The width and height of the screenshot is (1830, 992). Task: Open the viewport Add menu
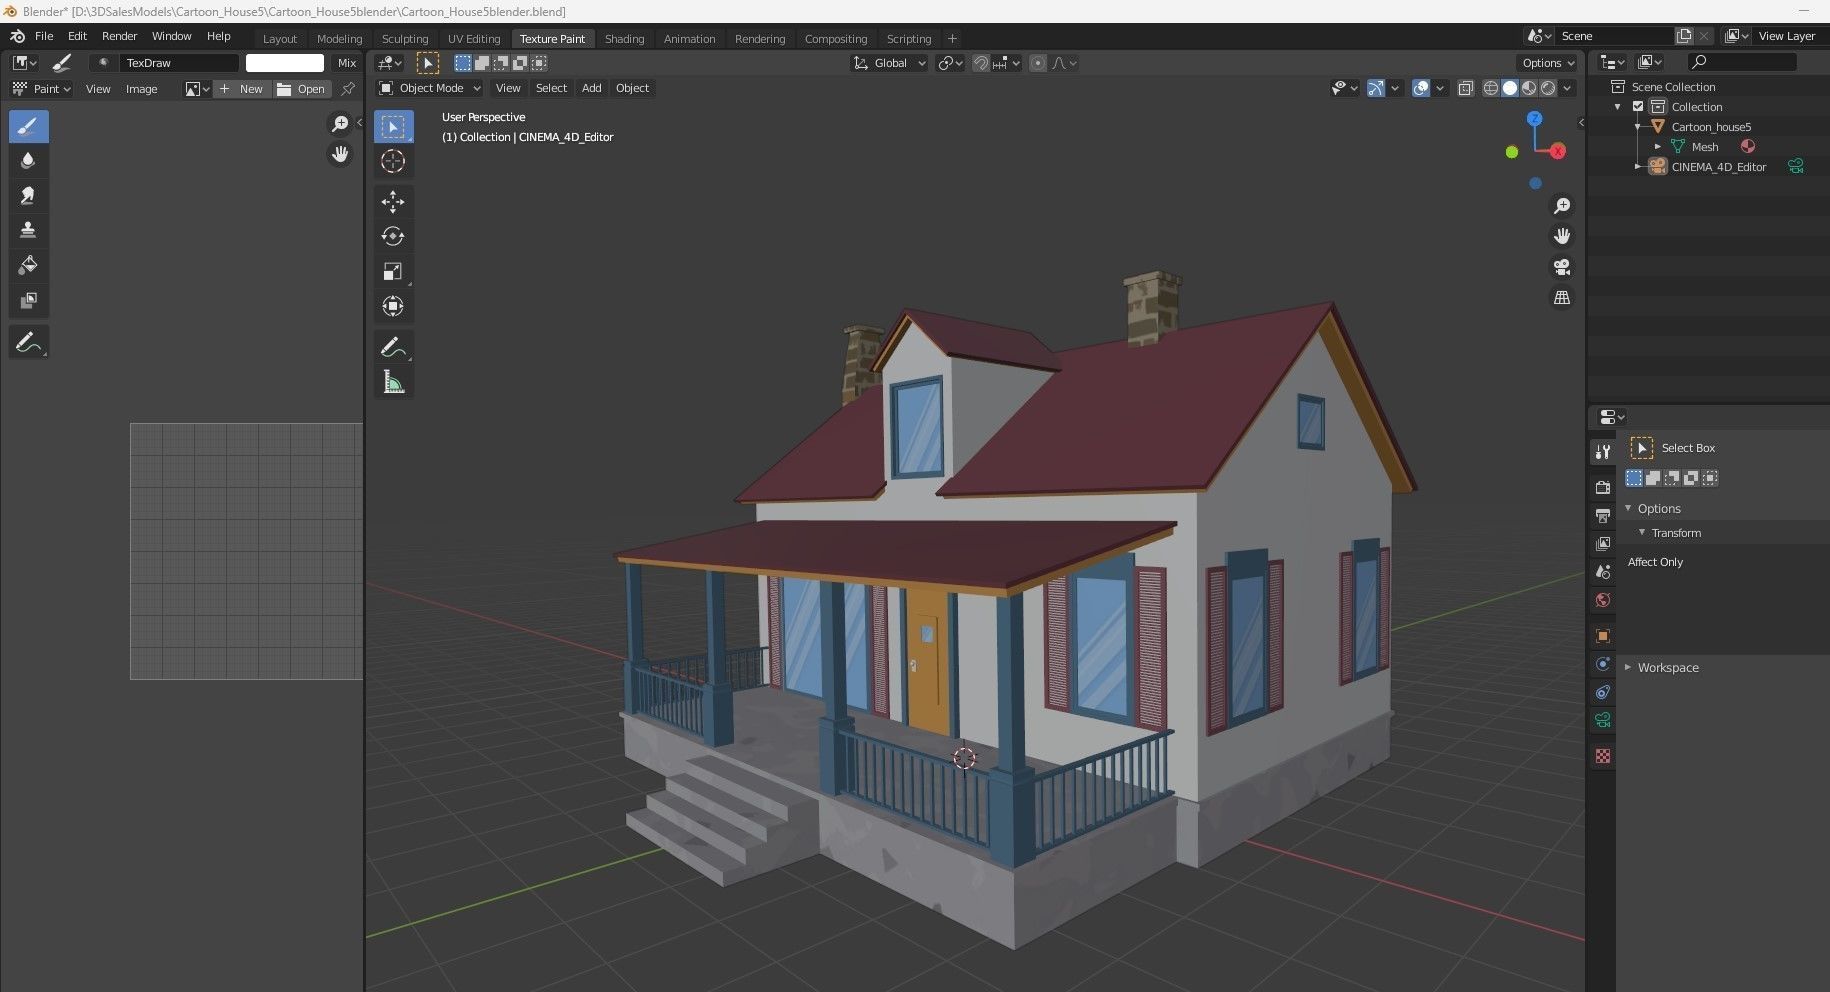click(592, 88)
